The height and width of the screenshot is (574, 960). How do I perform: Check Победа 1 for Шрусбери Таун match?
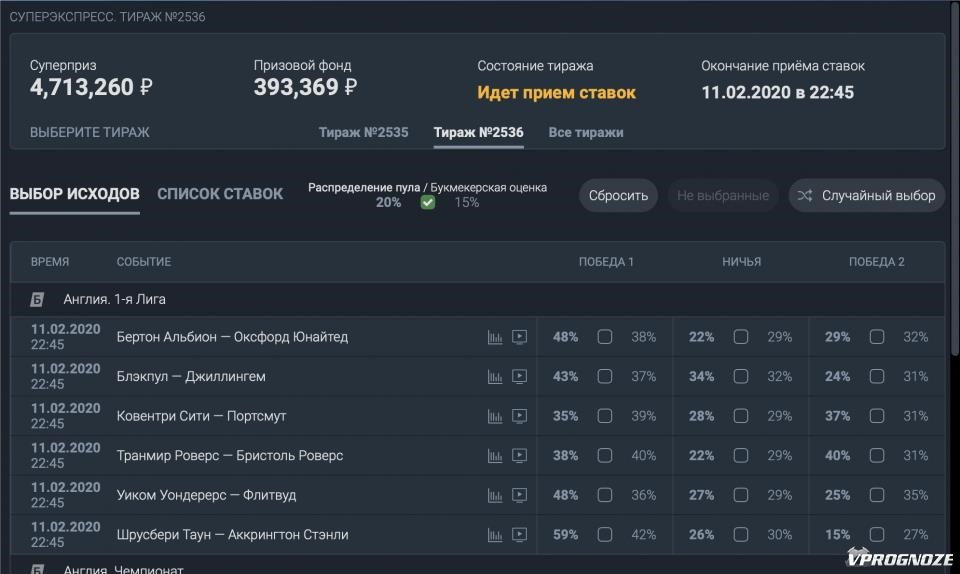coord(605,535)
